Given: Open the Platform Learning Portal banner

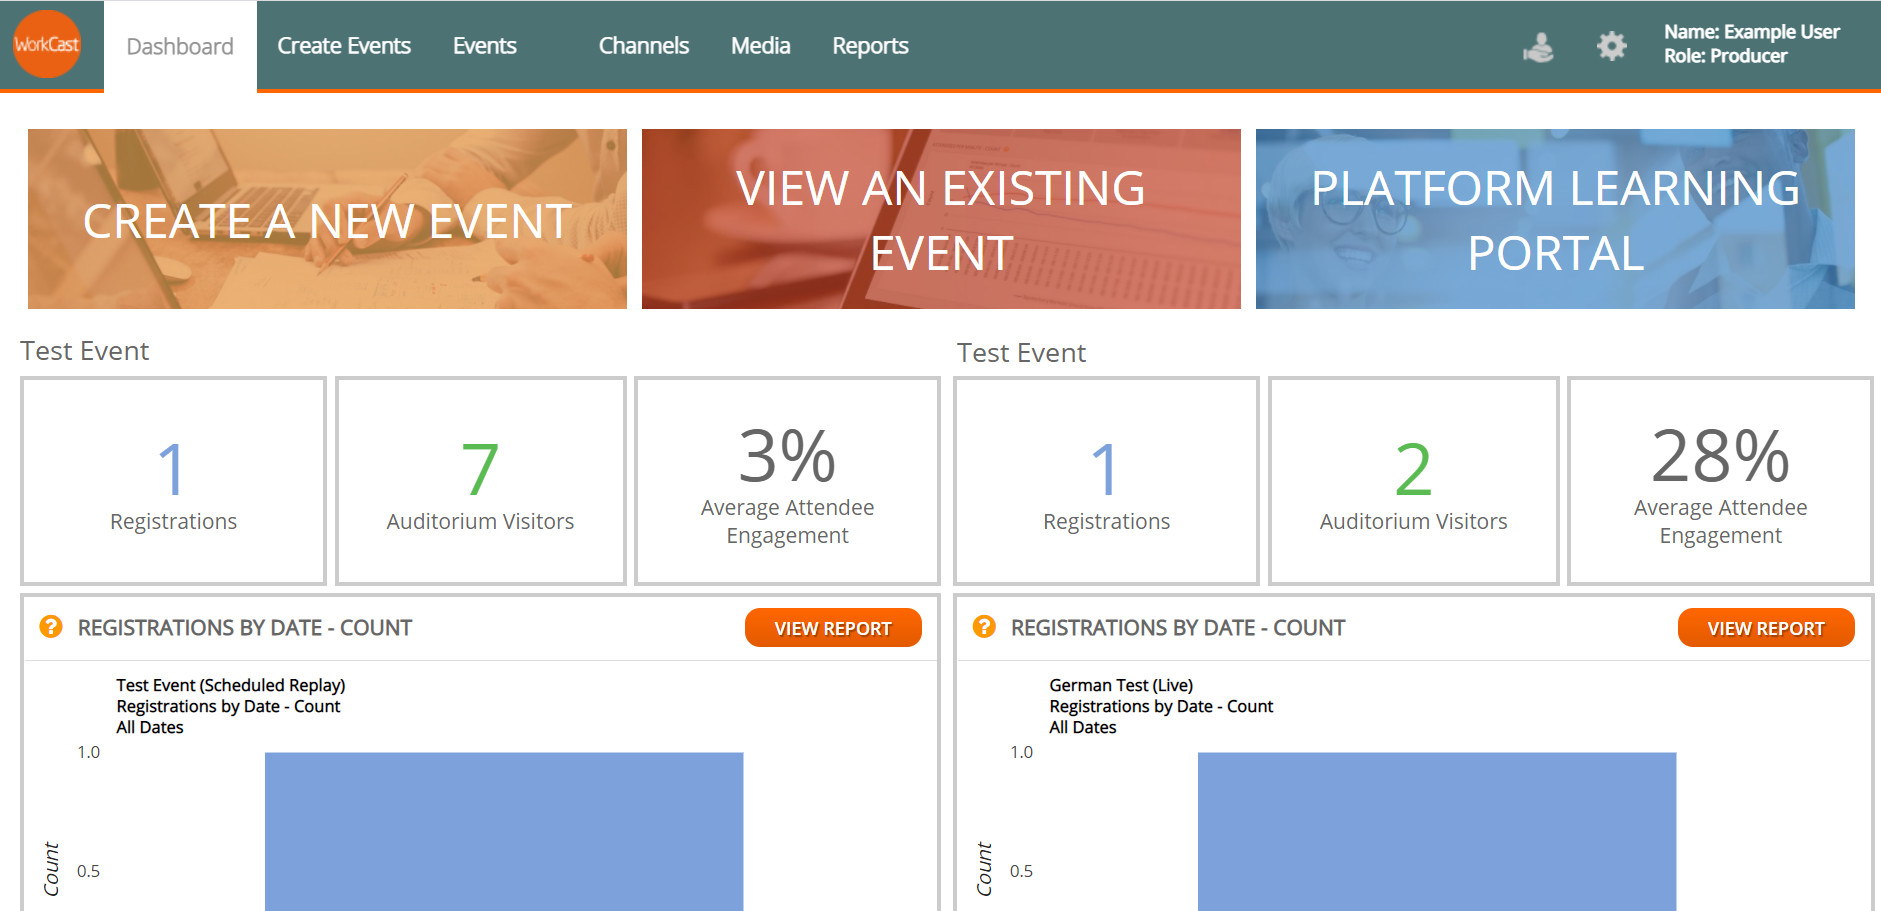Looking at the screenshot, I should 1555,219.
